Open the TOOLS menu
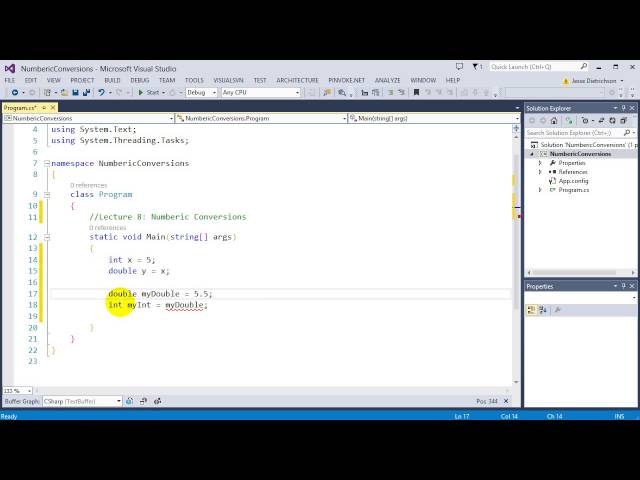The width and height of the screenshot is (640, 480). 194,80
